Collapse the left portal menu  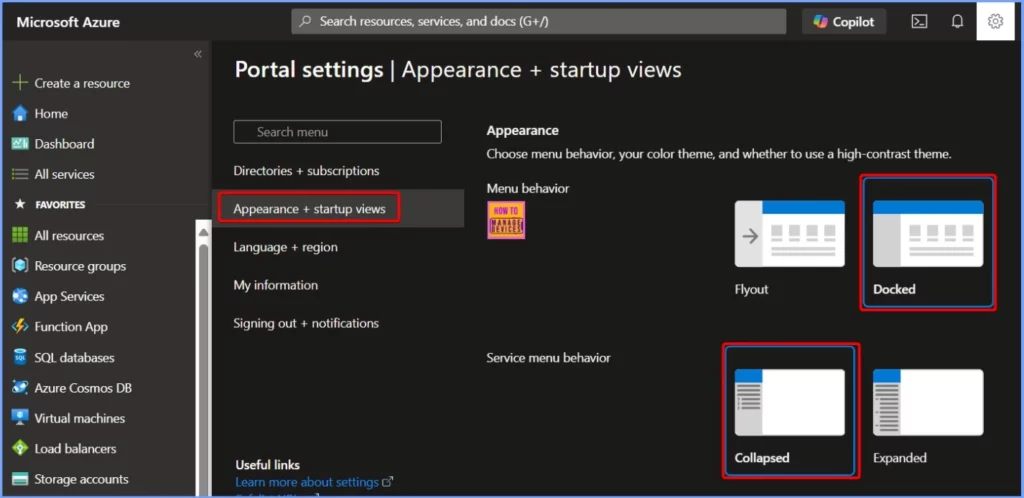point(198,54)
